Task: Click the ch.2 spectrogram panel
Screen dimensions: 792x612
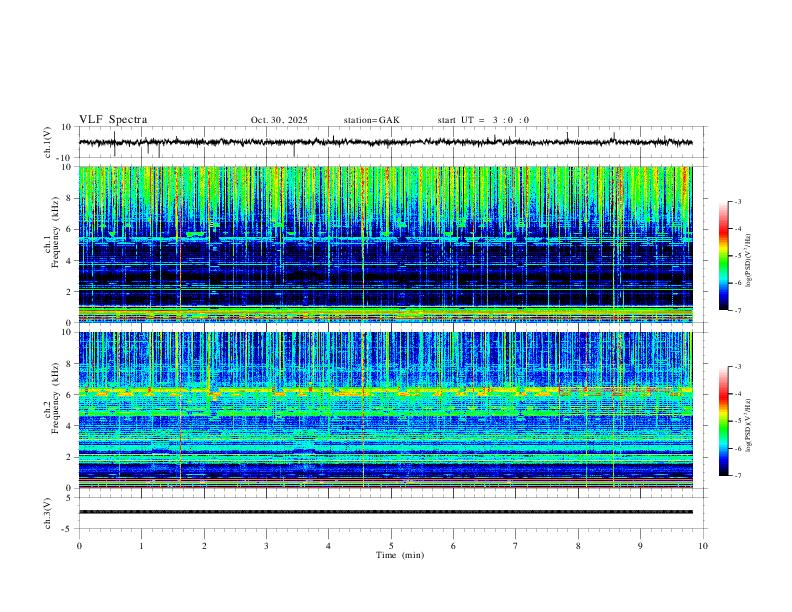Action: 385,410
